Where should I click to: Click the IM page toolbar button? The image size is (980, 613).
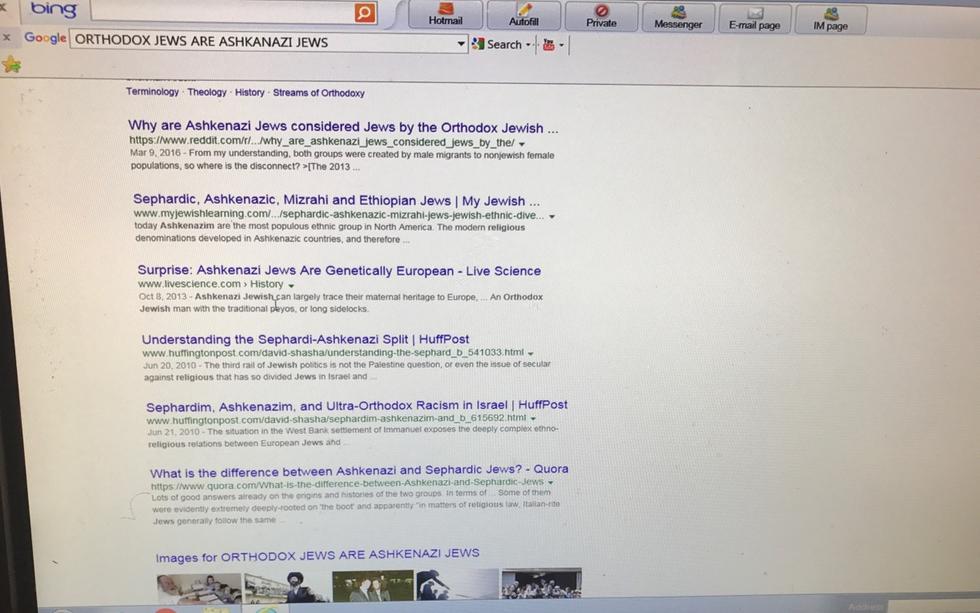[830, 19]
